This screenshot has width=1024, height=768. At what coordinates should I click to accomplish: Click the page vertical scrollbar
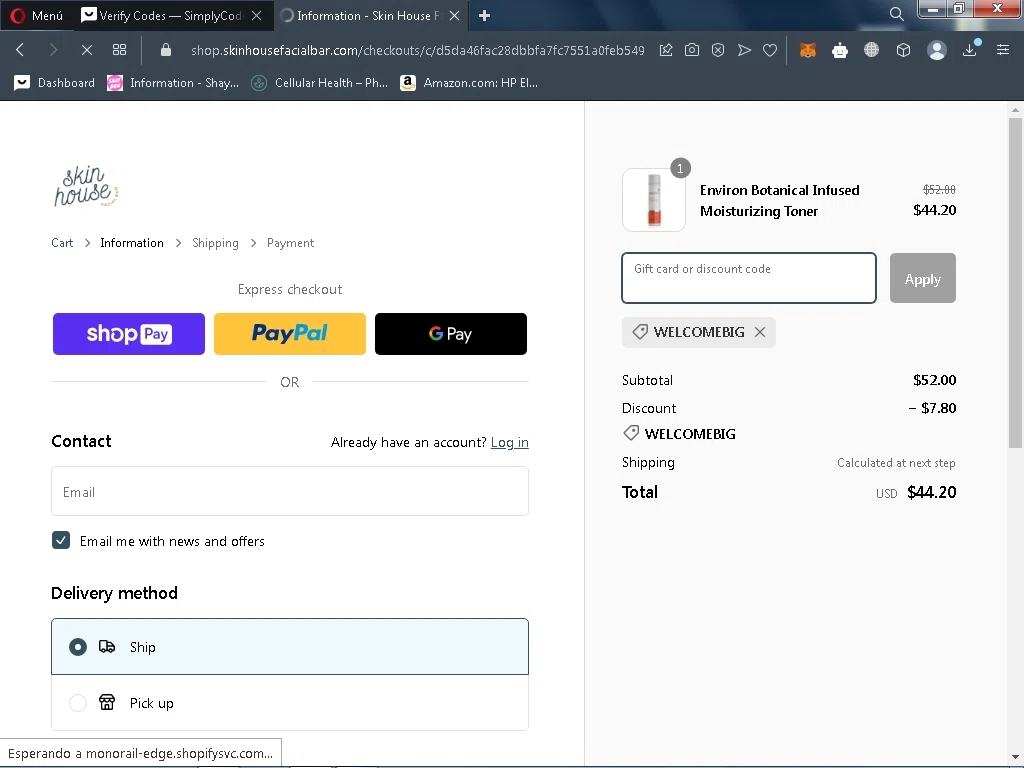tap(1015, 283)
